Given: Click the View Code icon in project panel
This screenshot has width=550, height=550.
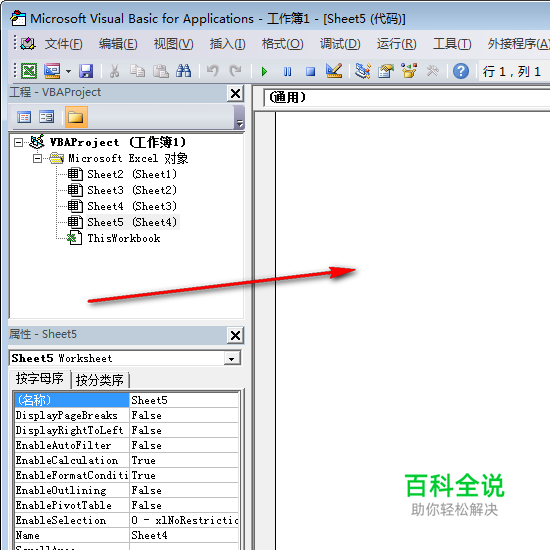Looking at the screenshot, I should tap(24, 117).
